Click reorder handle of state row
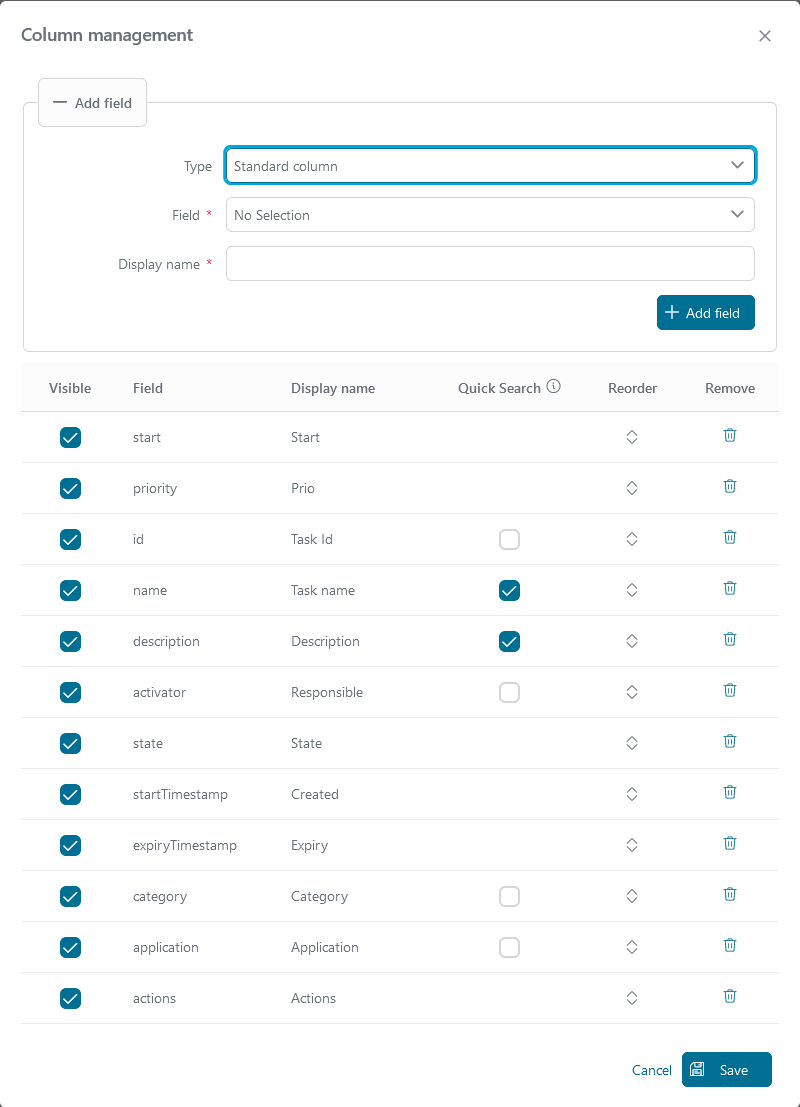Viewport: 800px width, 1107px height. point(632,743)
